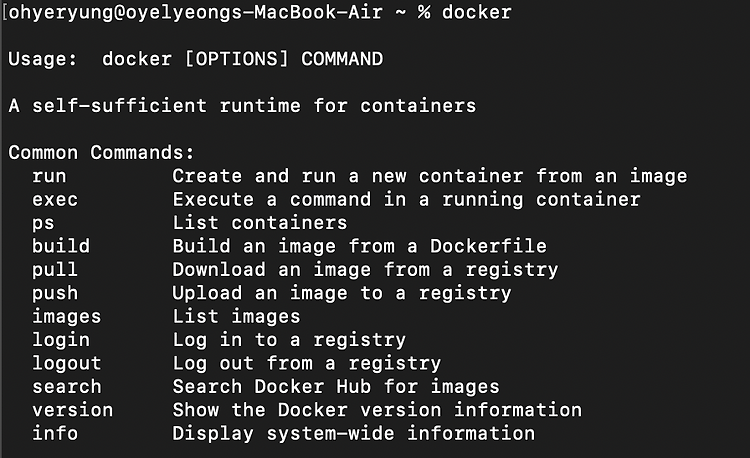This screenshot has height=458, width=750.
Task: Click the '[OPTIONS]' text in usage line
Action: 237,59
